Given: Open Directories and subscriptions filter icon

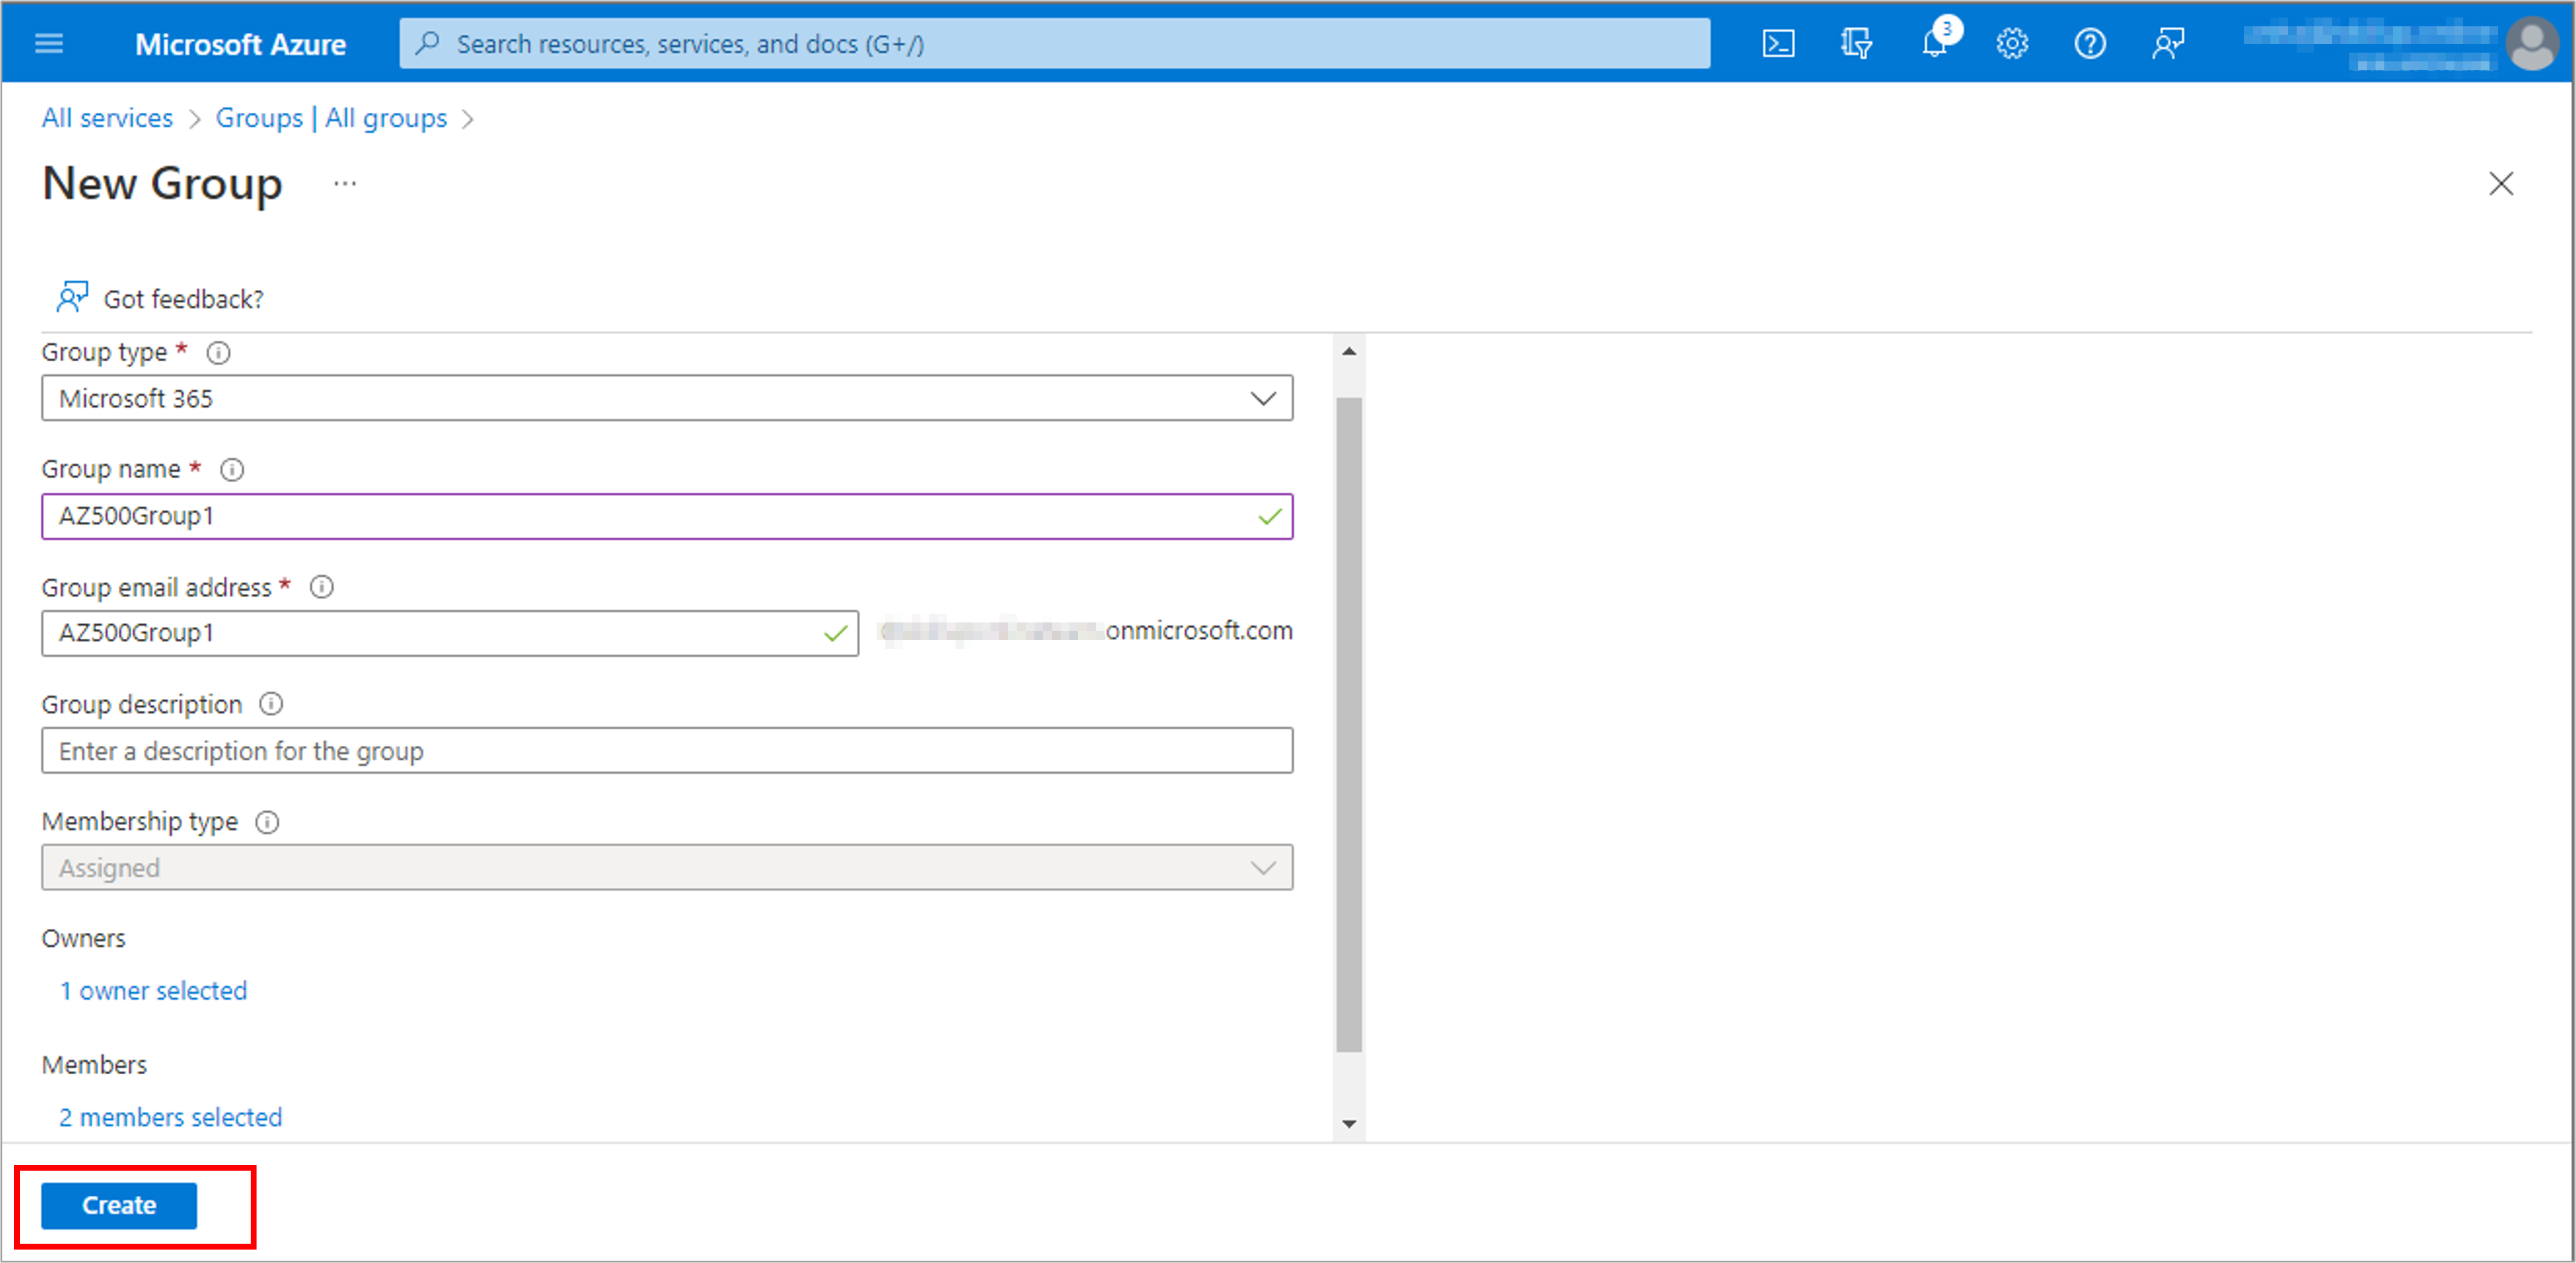Looking at the screenshot, I should click(1856, 44).
